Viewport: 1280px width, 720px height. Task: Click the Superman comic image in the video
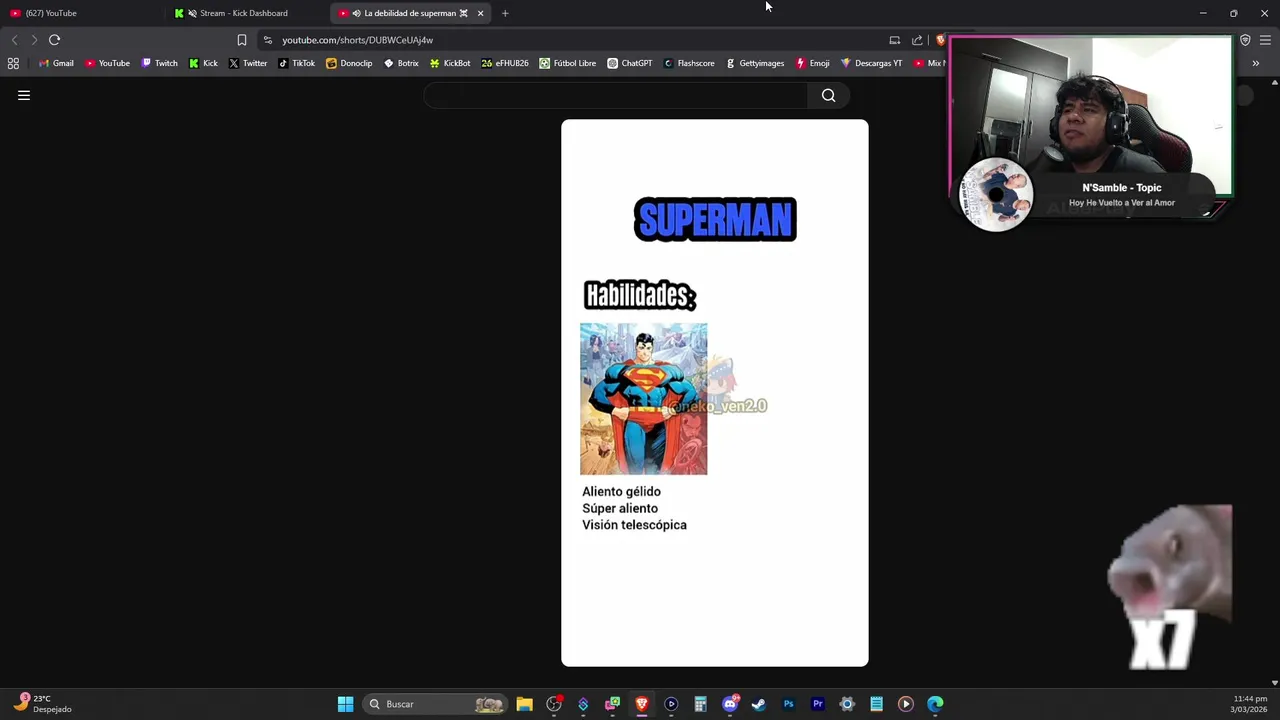coord(643,399)
